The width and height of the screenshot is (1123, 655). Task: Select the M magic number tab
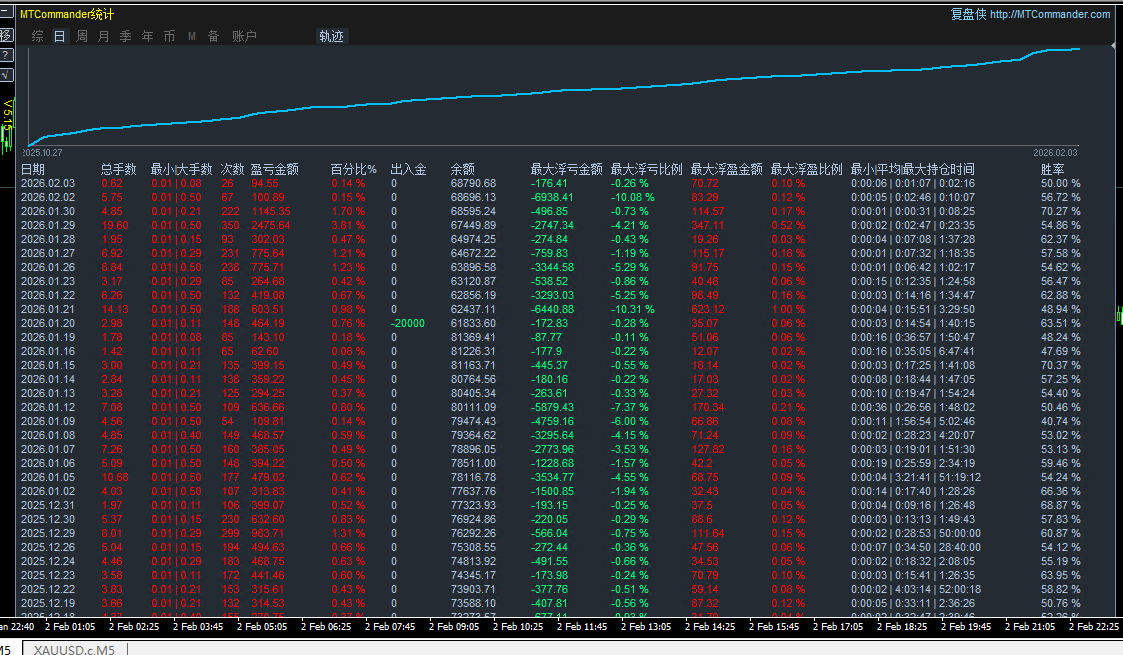[191, 36]
